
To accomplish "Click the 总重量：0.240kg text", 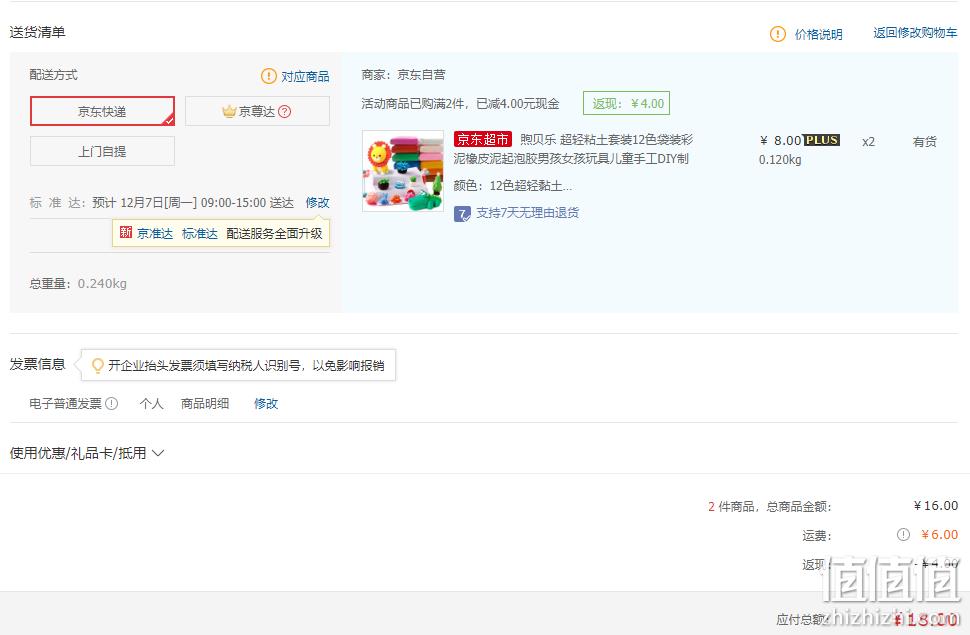I will point(78,283).
